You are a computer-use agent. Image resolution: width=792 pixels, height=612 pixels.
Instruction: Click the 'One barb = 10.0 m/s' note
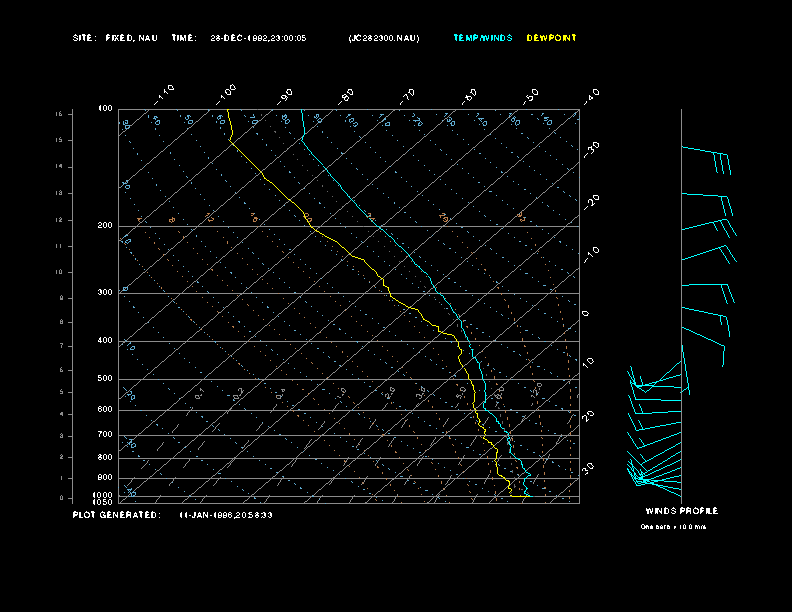pos(673,526)
